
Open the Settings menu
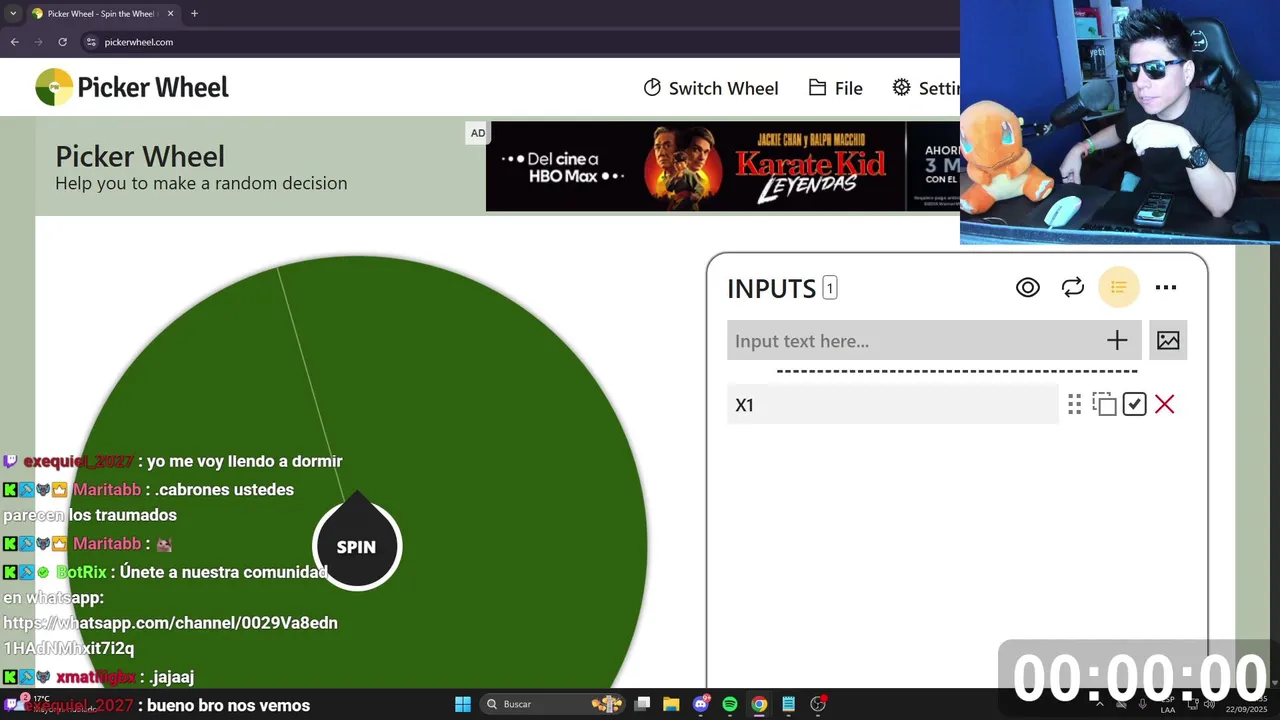coord(926,88)
